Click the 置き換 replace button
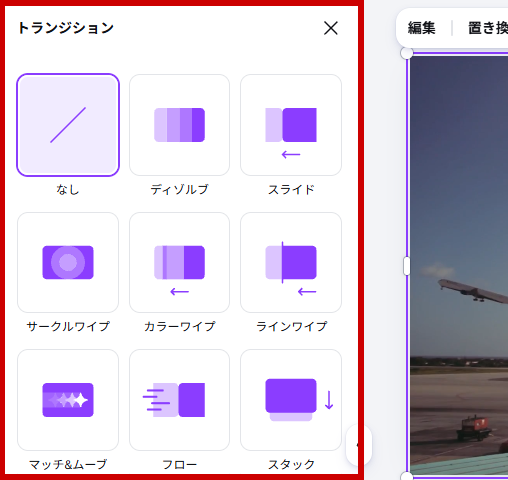The image size is (508, 480). tap(488, 28)
